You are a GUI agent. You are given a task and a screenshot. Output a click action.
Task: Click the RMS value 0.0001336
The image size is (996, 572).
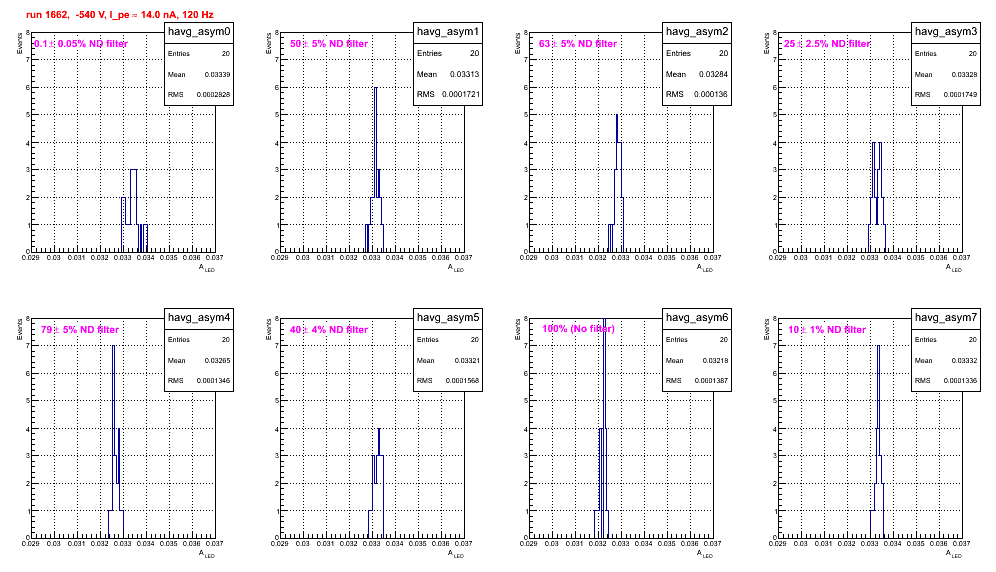pyautogui.click(x=960, y=381)
